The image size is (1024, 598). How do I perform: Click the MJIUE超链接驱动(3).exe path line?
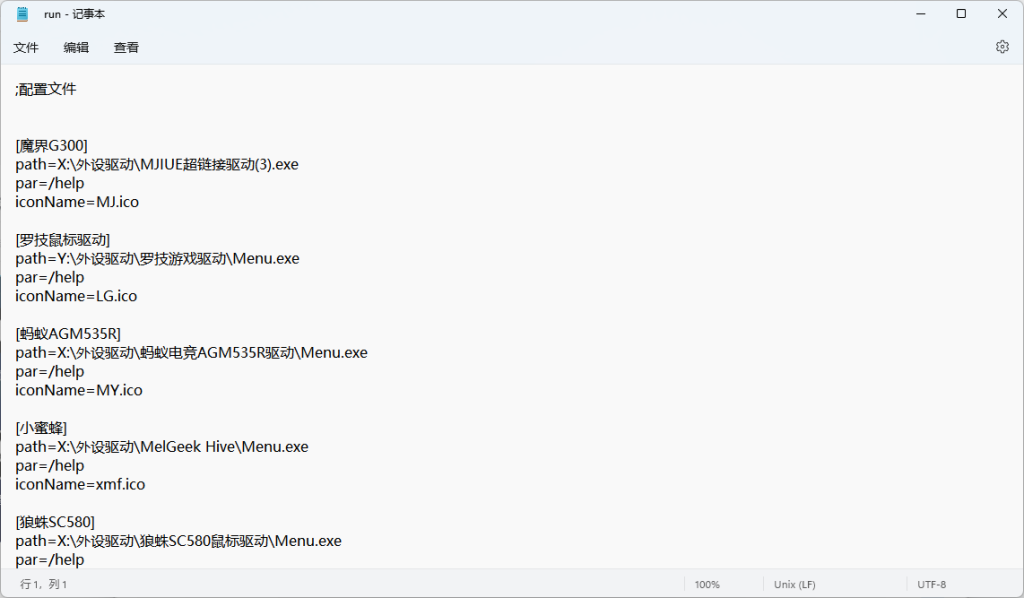(x=157, y=165)
